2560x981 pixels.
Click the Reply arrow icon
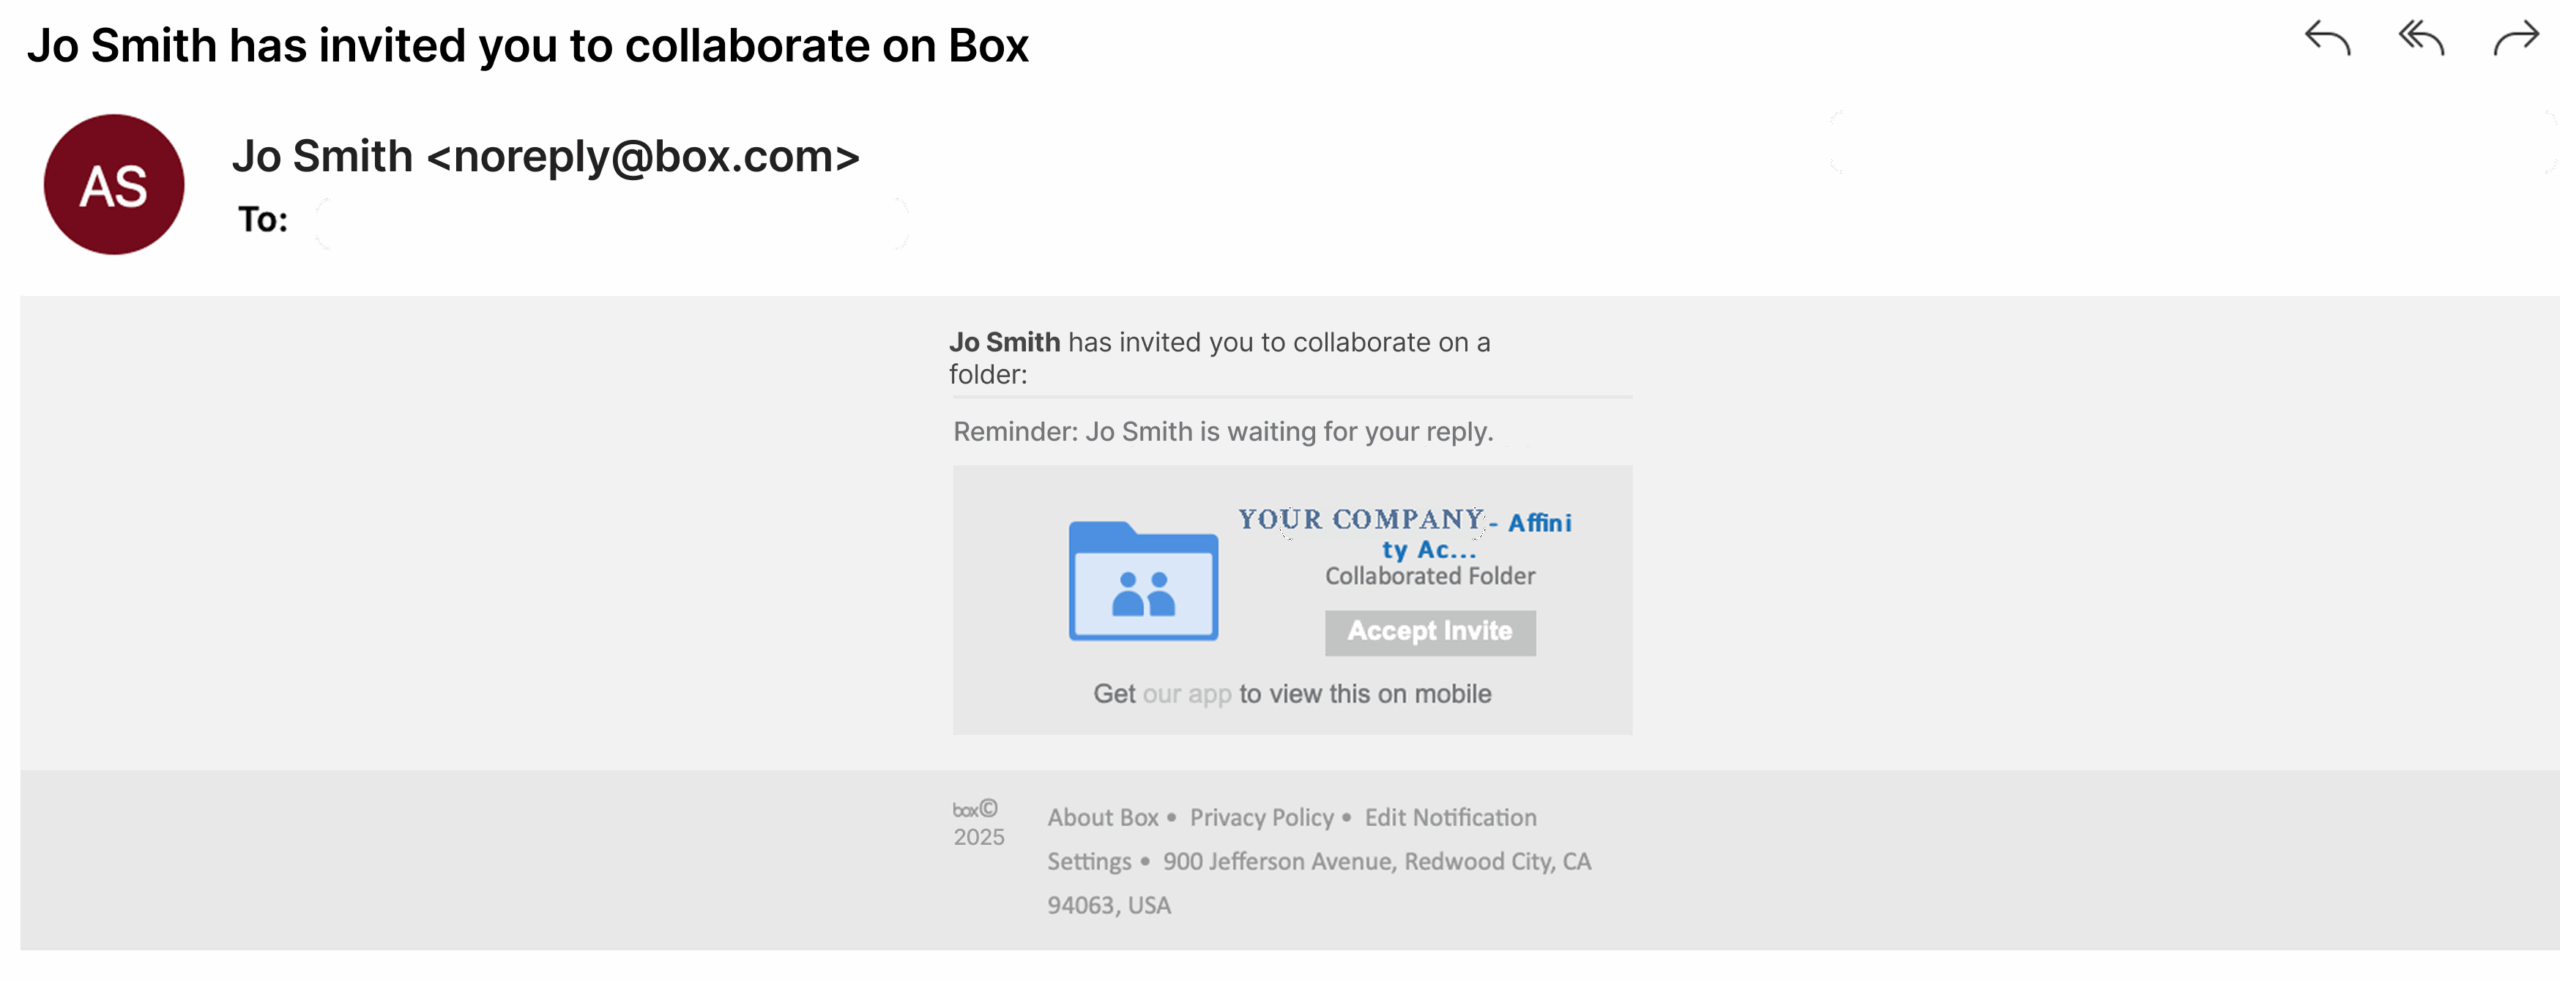tap(2327, 39)
